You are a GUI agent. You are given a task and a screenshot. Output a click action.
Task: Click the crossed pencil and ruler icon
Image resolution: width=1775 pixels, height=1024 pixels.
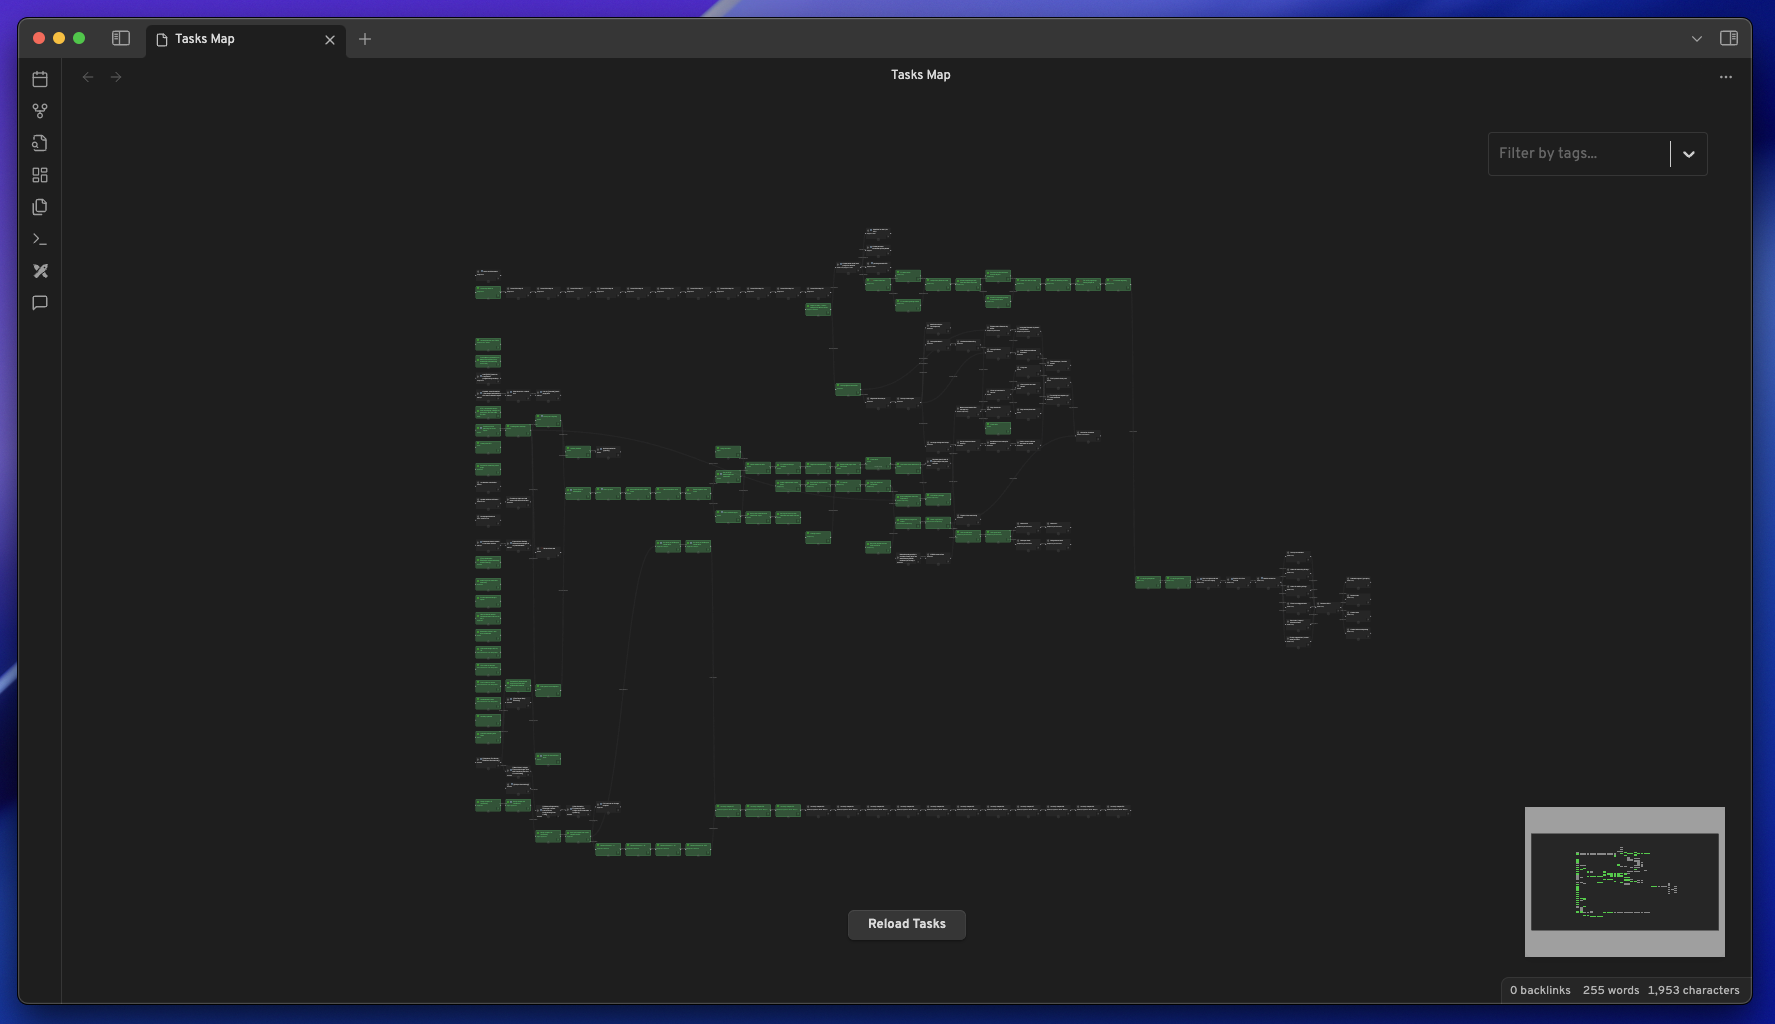[40, 271]
